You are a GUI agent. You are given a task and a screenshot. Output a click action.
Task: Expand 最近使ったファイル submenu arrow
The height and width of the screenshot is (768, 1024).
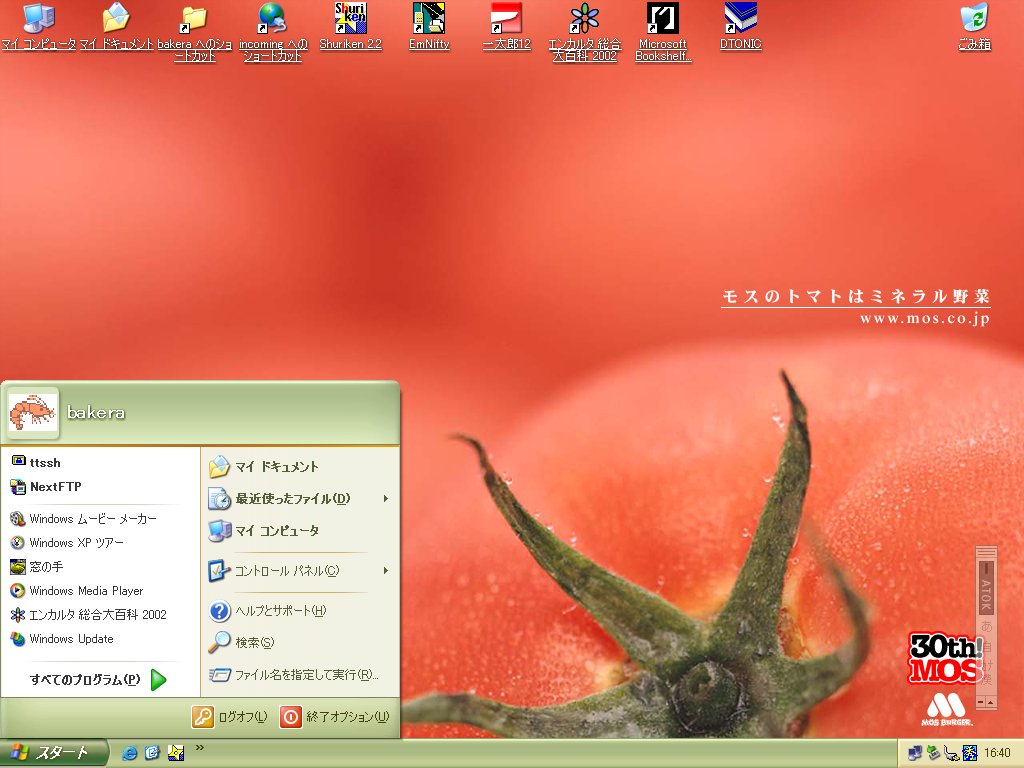(x=385, y=499)
